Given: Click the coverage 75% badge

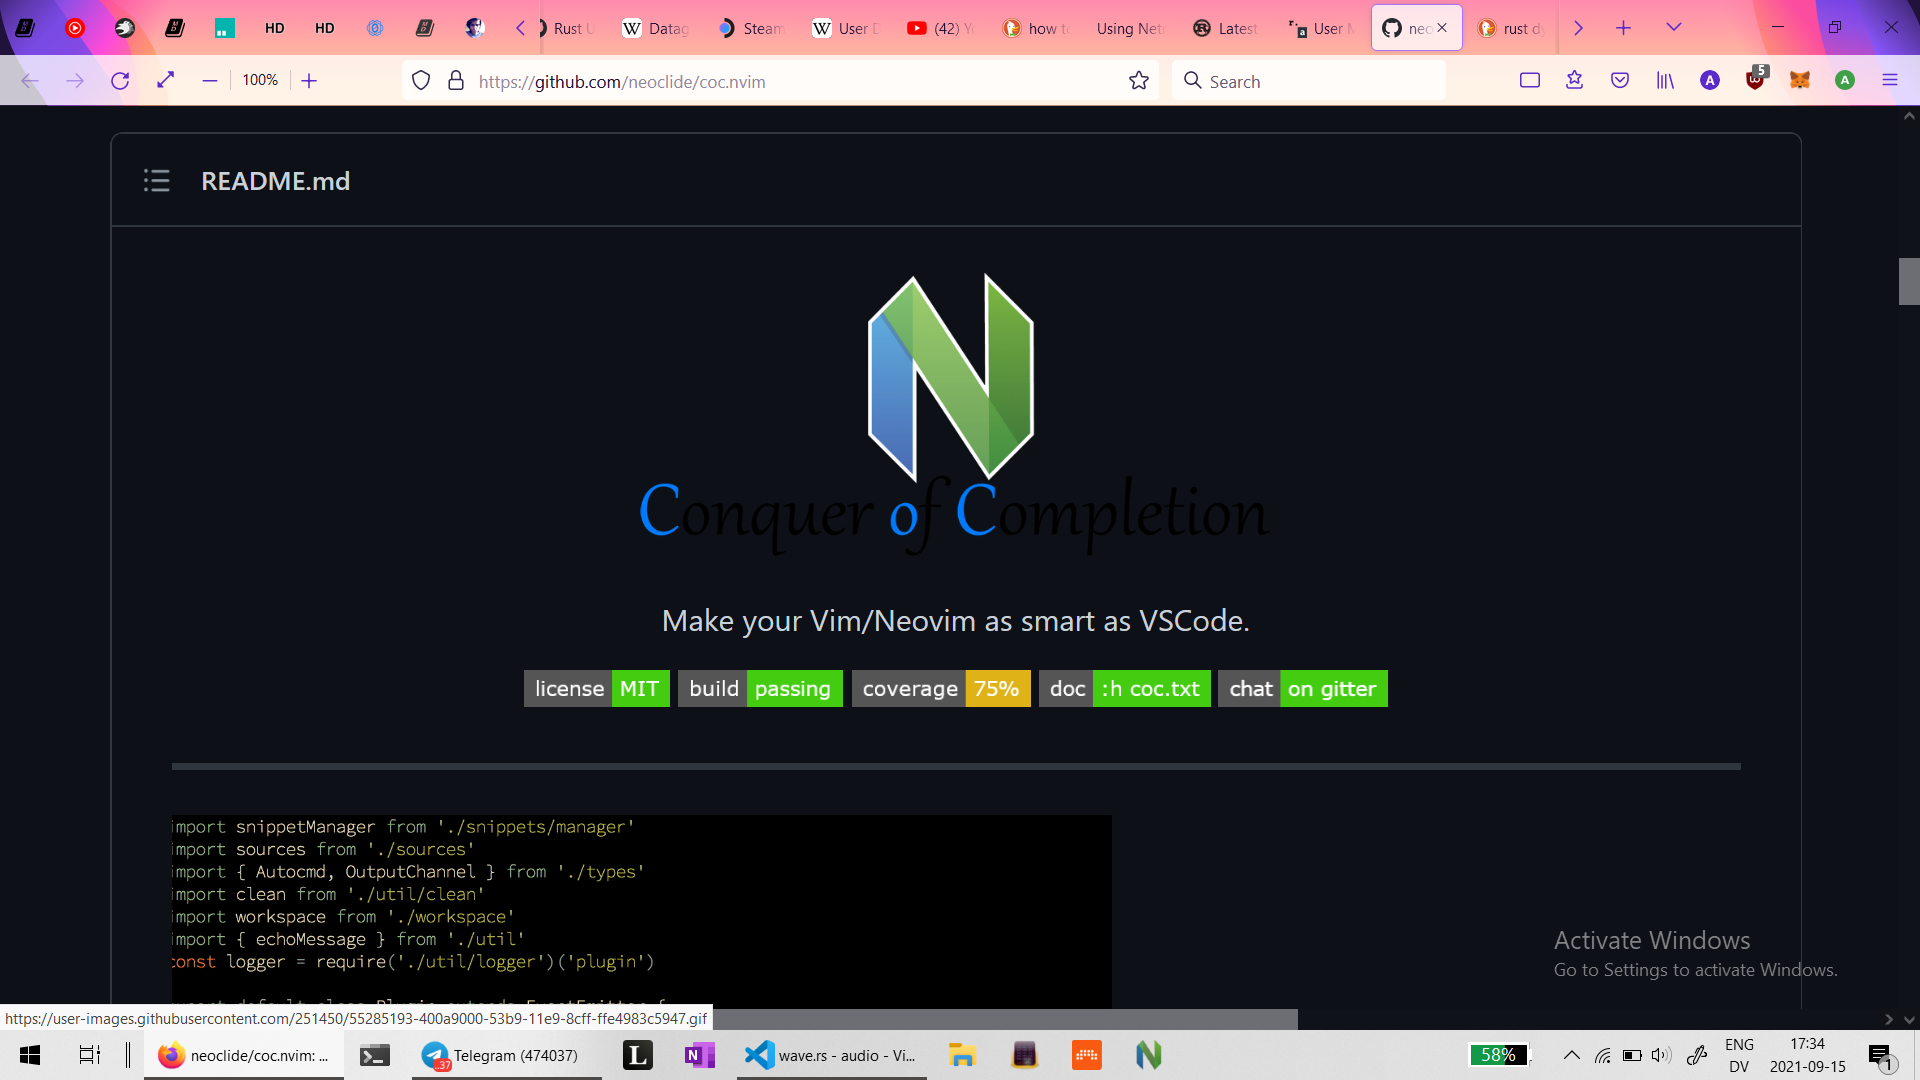Looking at the screenshot, I should (941, 689).
